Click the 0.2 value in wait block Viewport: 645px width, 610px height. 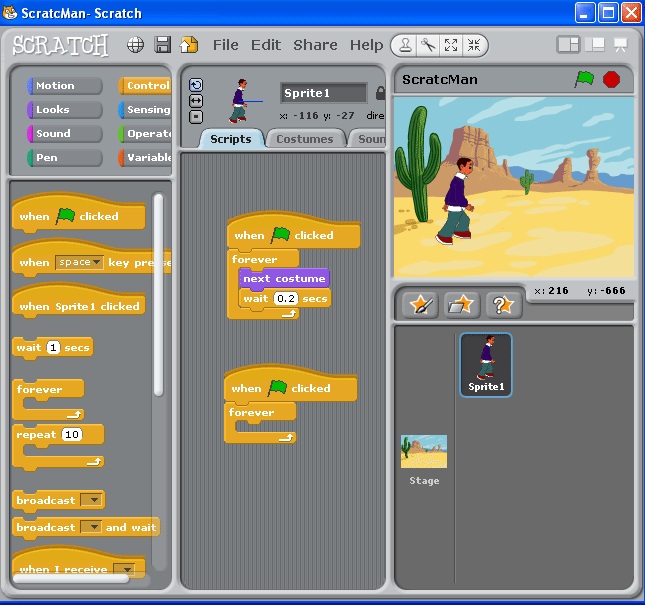point(286,298)
